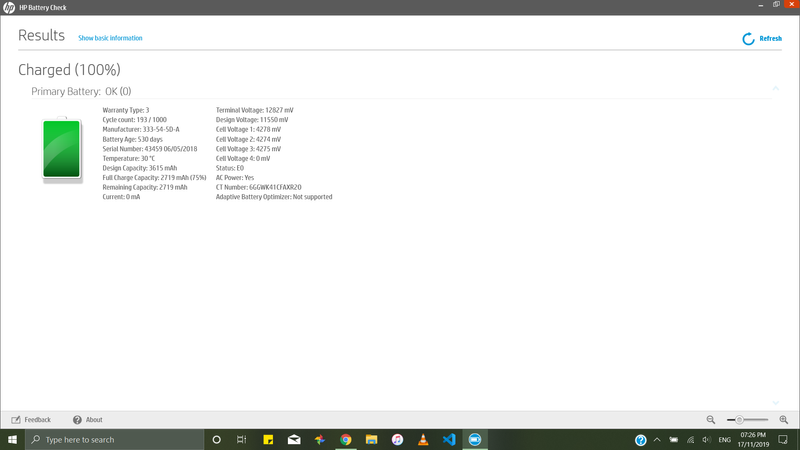
Task: Click Manufacturer: 333-54-5D-A text
Action: click(x=141, y=130)
